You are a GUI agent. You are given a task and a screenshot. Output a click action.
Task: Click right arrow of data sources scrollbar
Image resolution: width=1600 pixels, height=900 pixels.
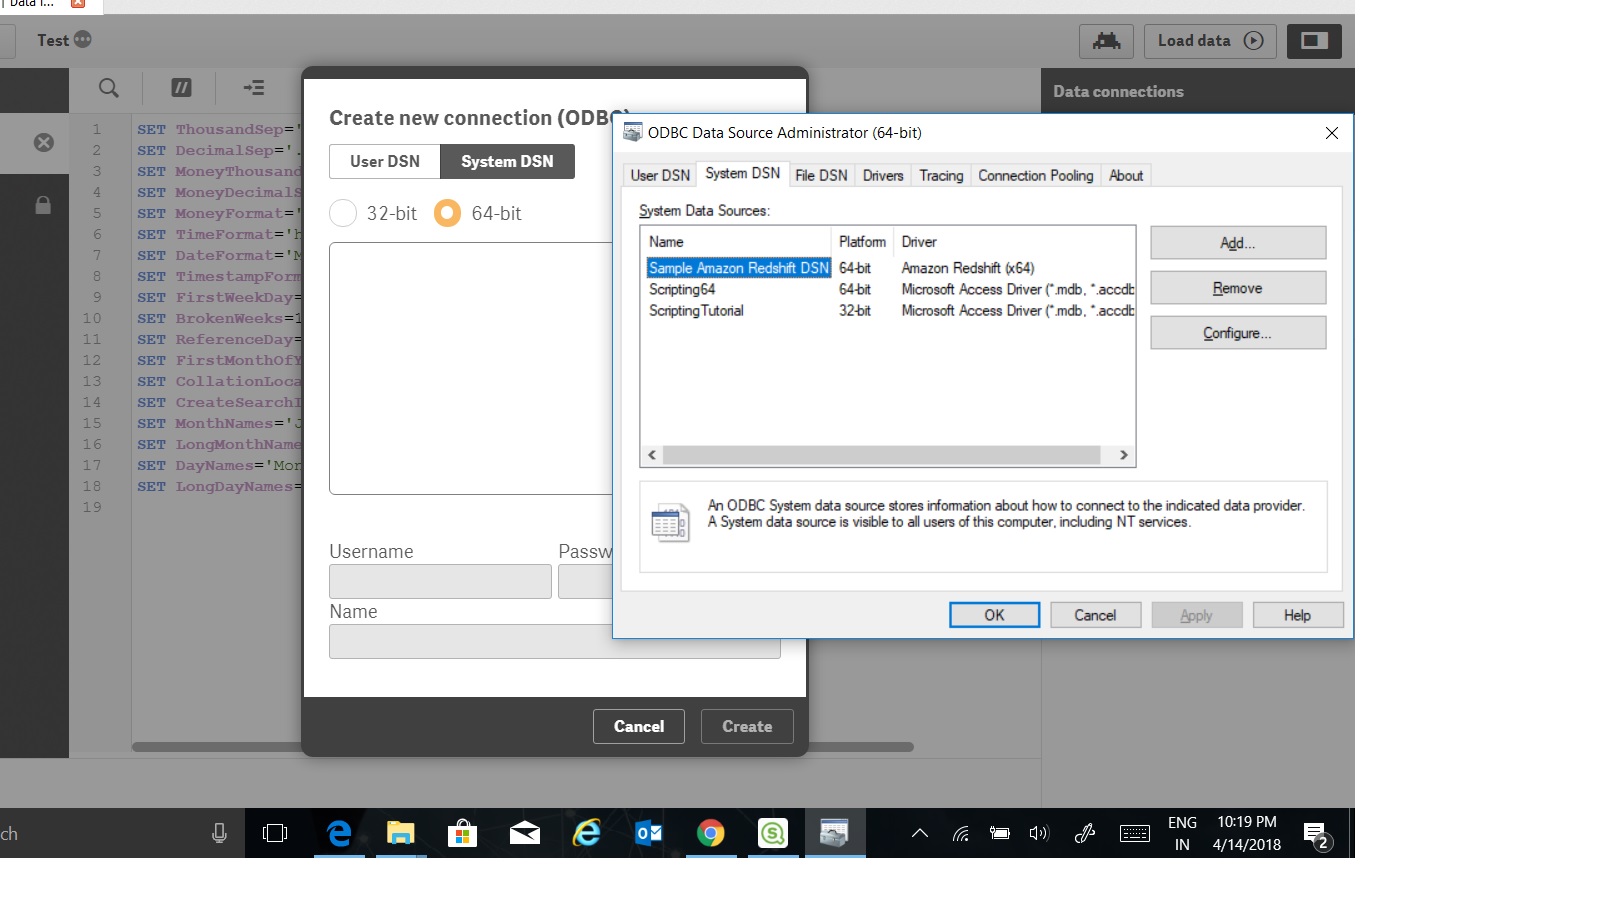coord(1124,455)
